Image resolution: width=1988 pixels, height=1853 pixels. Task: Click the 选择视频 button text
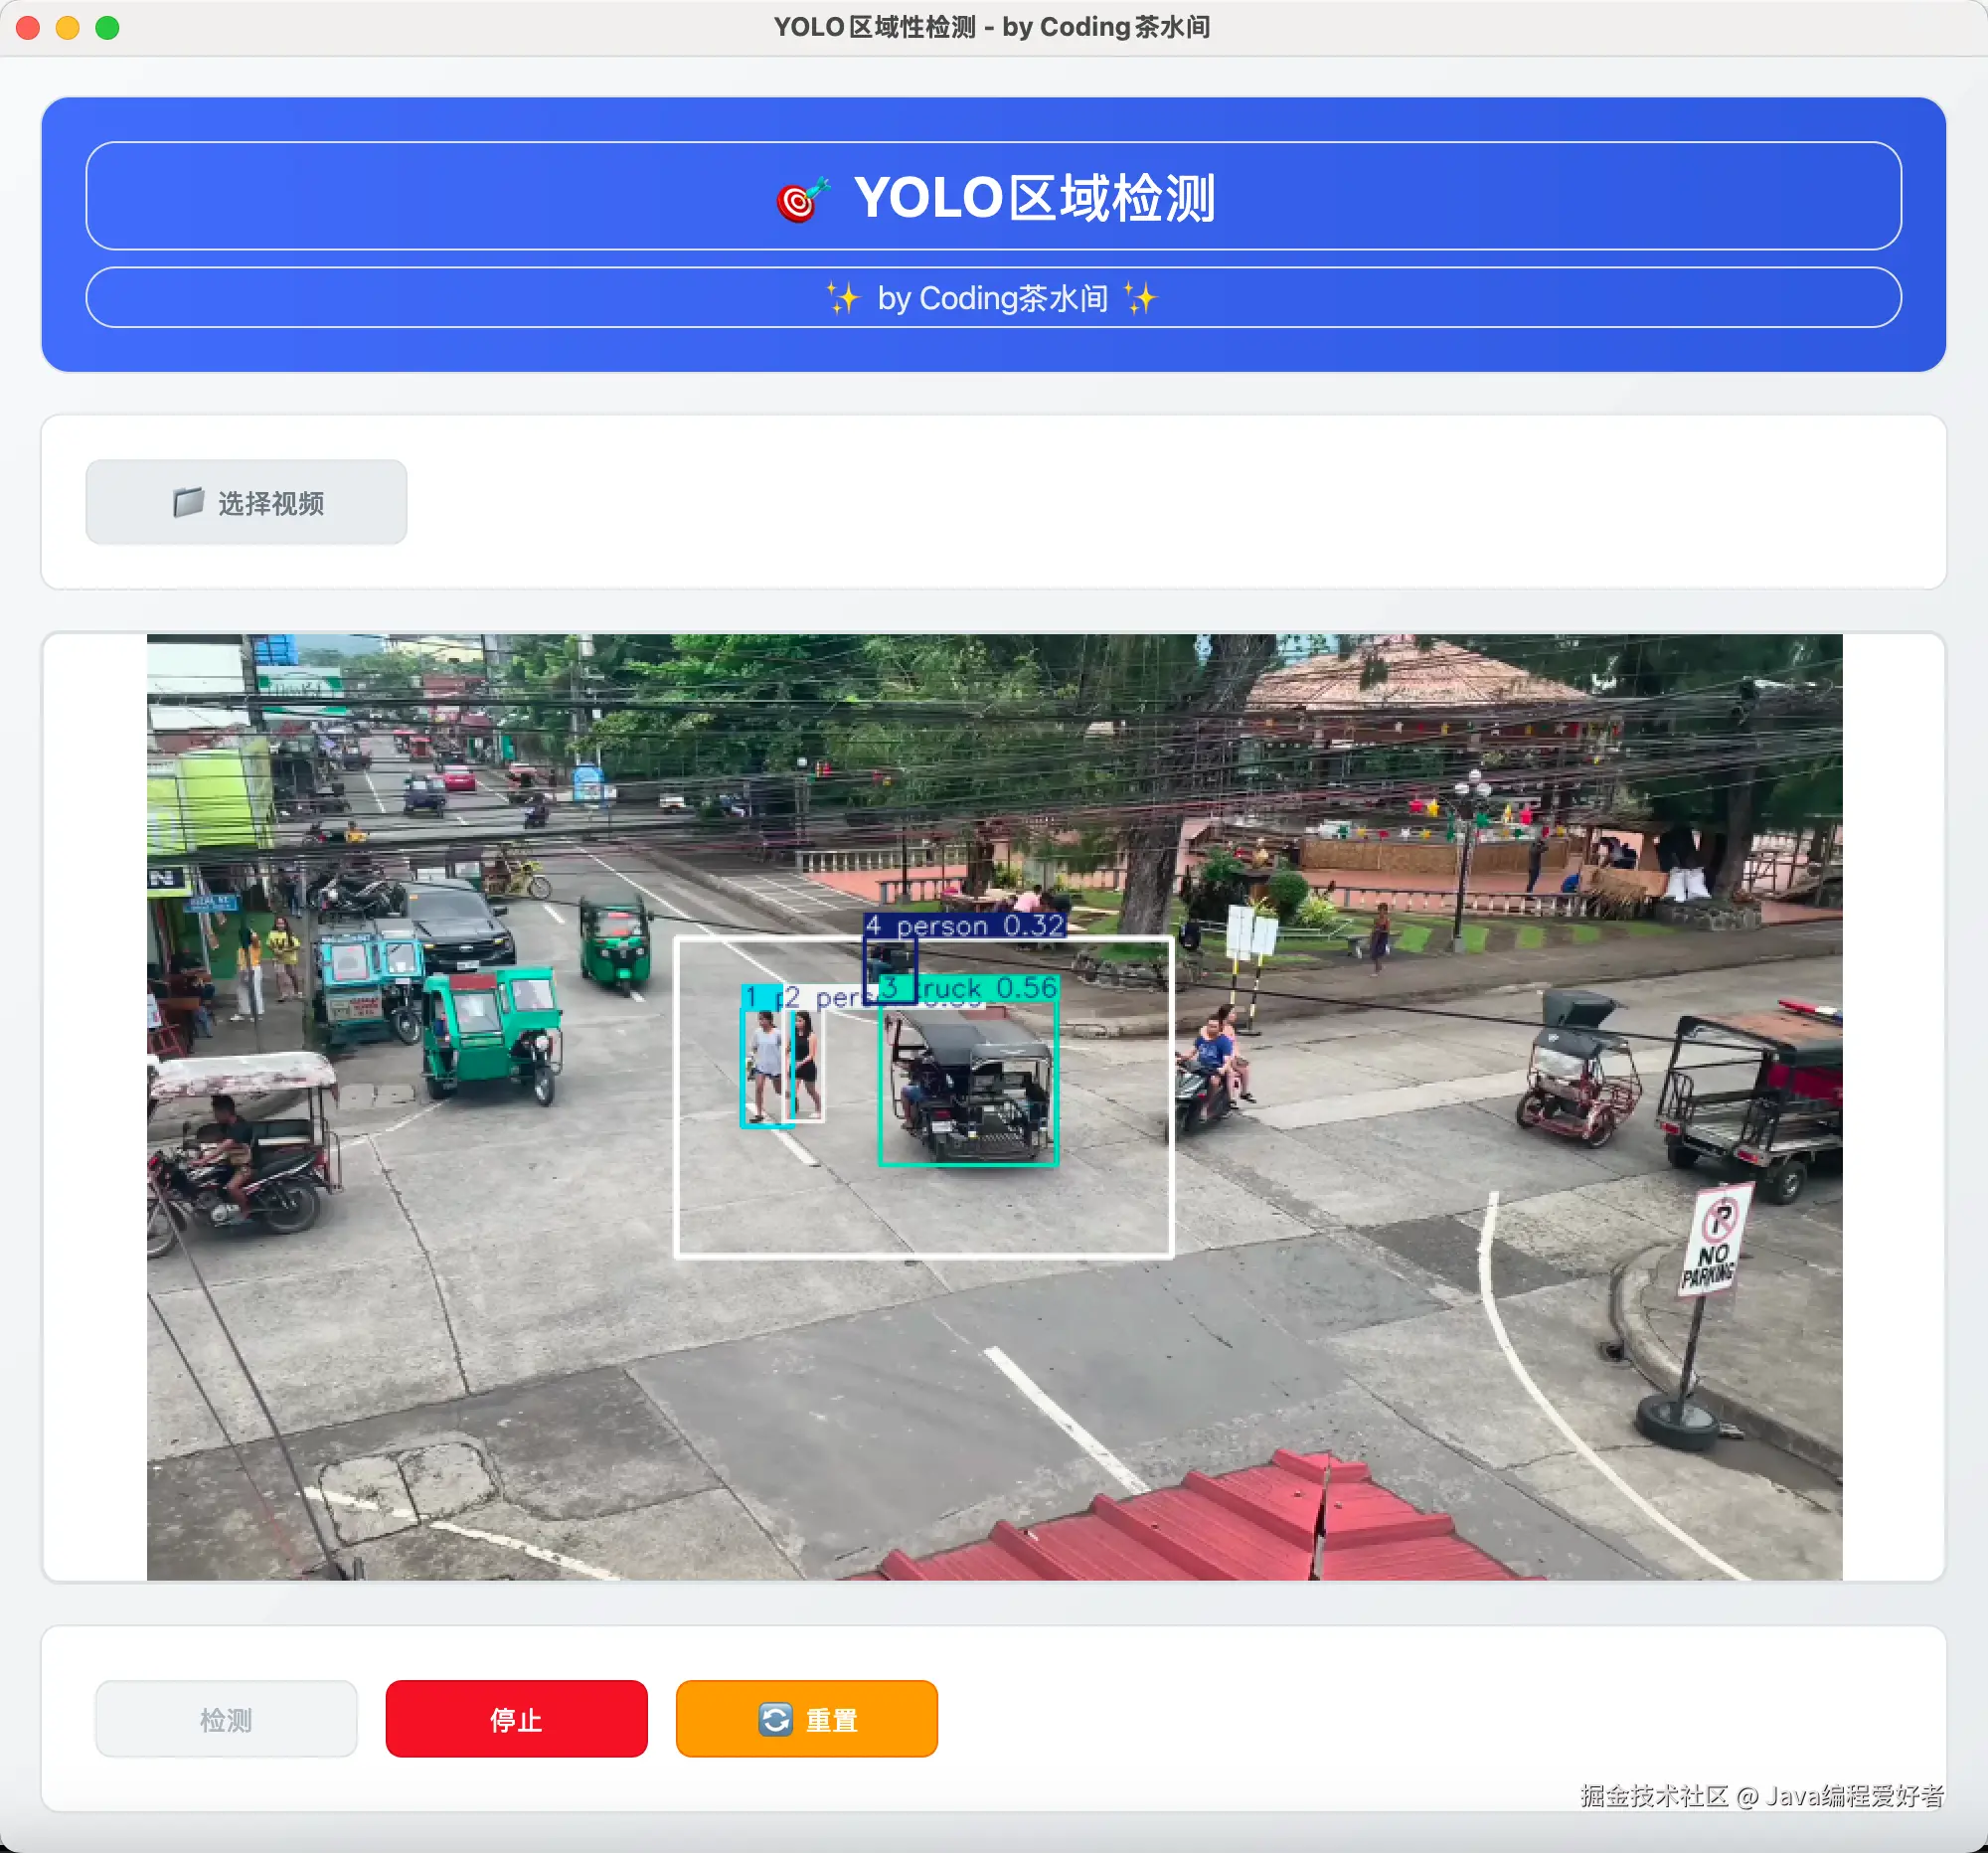pos(271,503)
